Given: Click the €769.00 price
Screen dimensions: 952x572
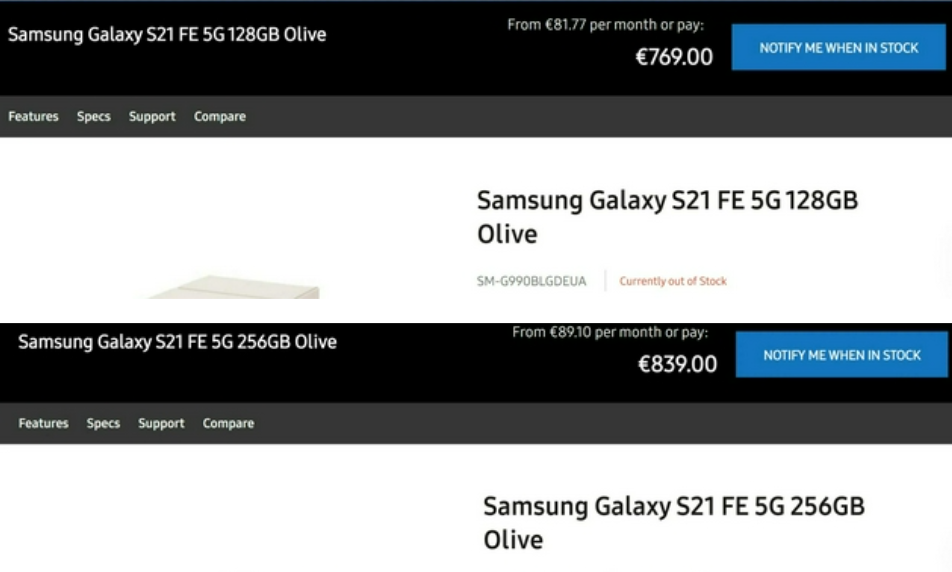Looking at the screenshot, I should coord(674,57).
